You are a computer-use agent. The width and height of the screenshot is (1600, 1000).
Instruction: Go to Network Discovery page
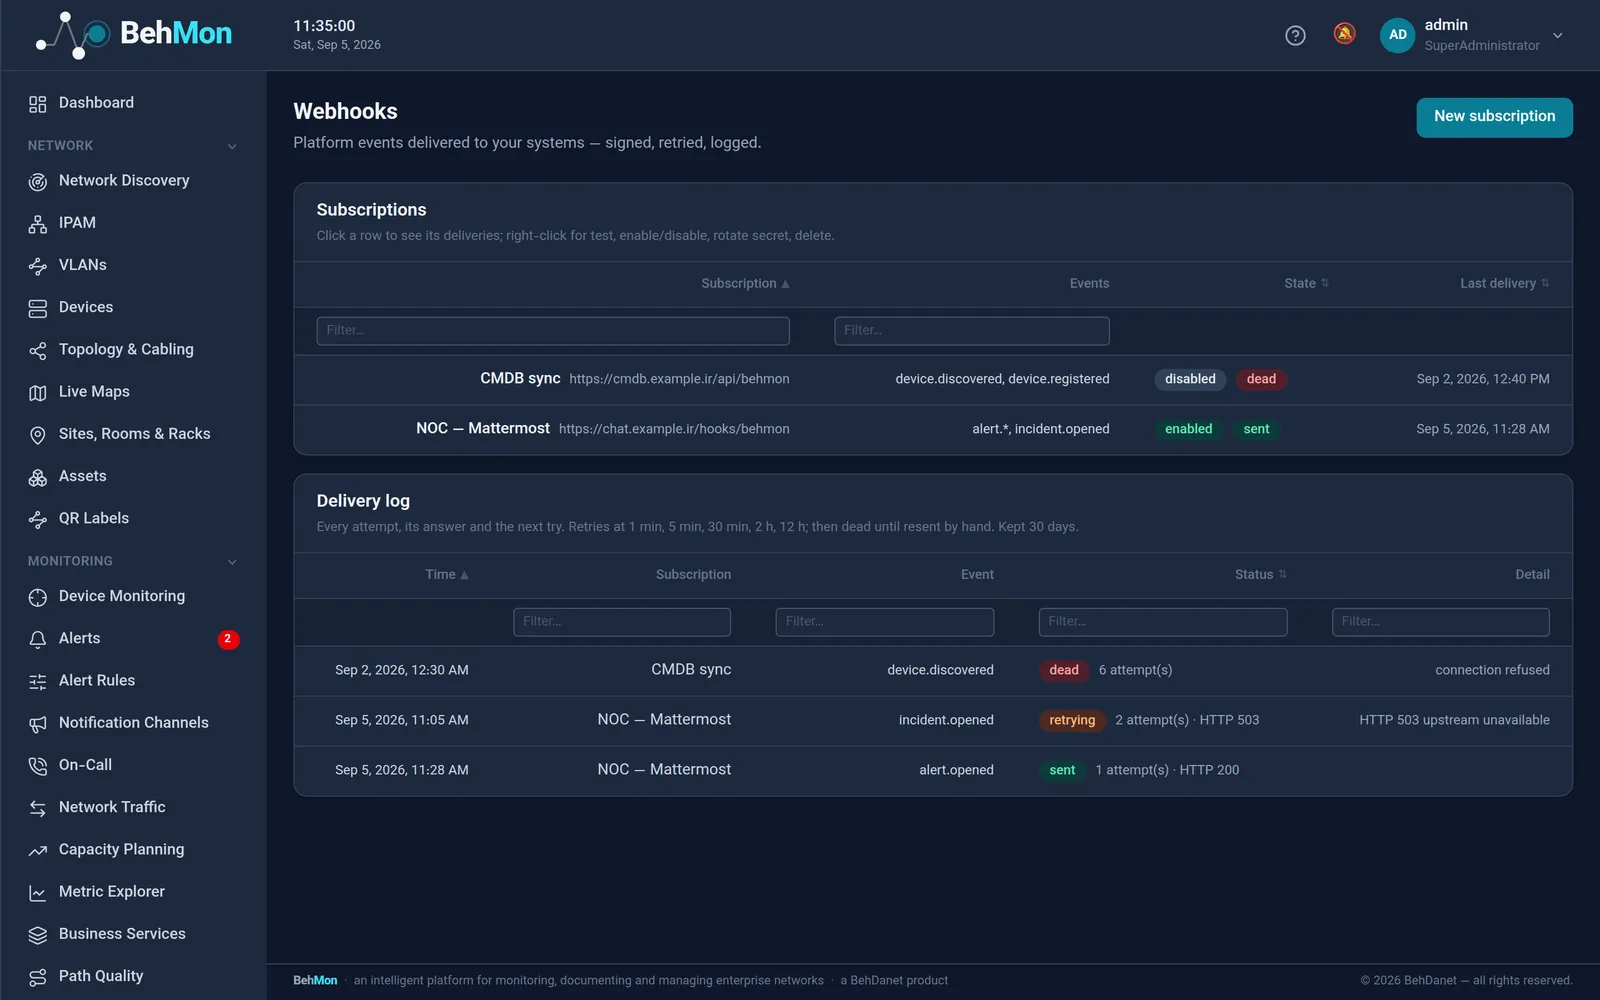(x=133, y=181)
